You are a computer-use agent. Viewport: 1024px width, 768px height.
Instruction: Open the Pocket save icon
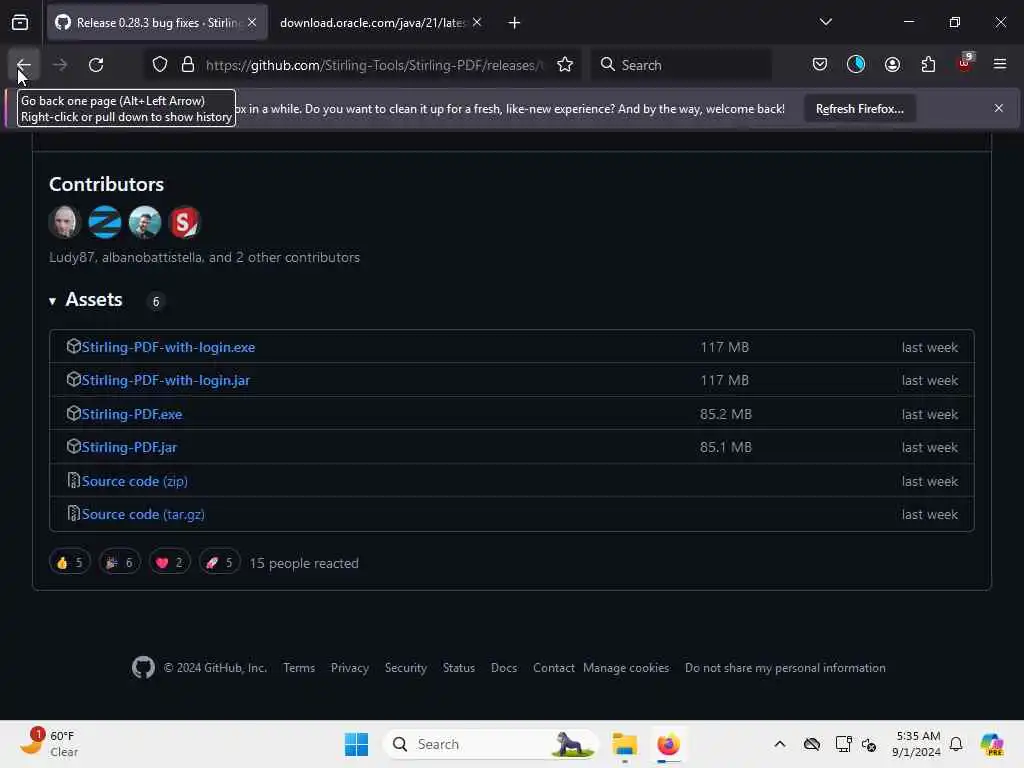point(820,65)
